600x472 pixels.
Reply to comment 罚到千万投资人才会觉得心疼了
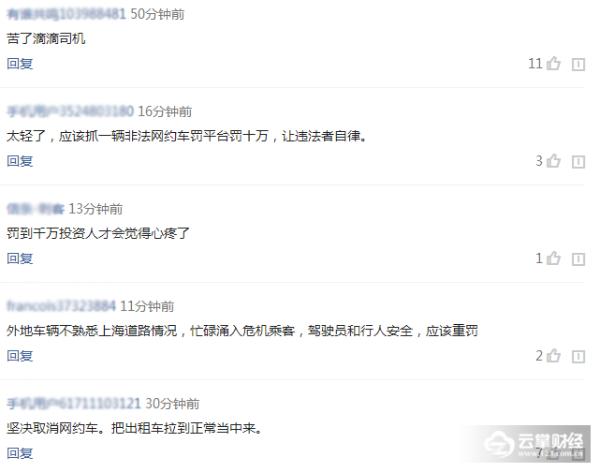tap(20, 258)
